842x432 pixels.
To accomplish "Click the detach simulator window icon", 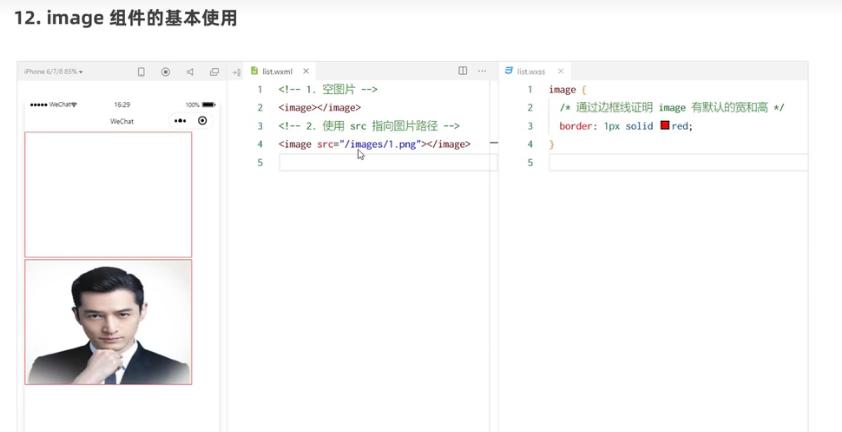I will (214, 71).
